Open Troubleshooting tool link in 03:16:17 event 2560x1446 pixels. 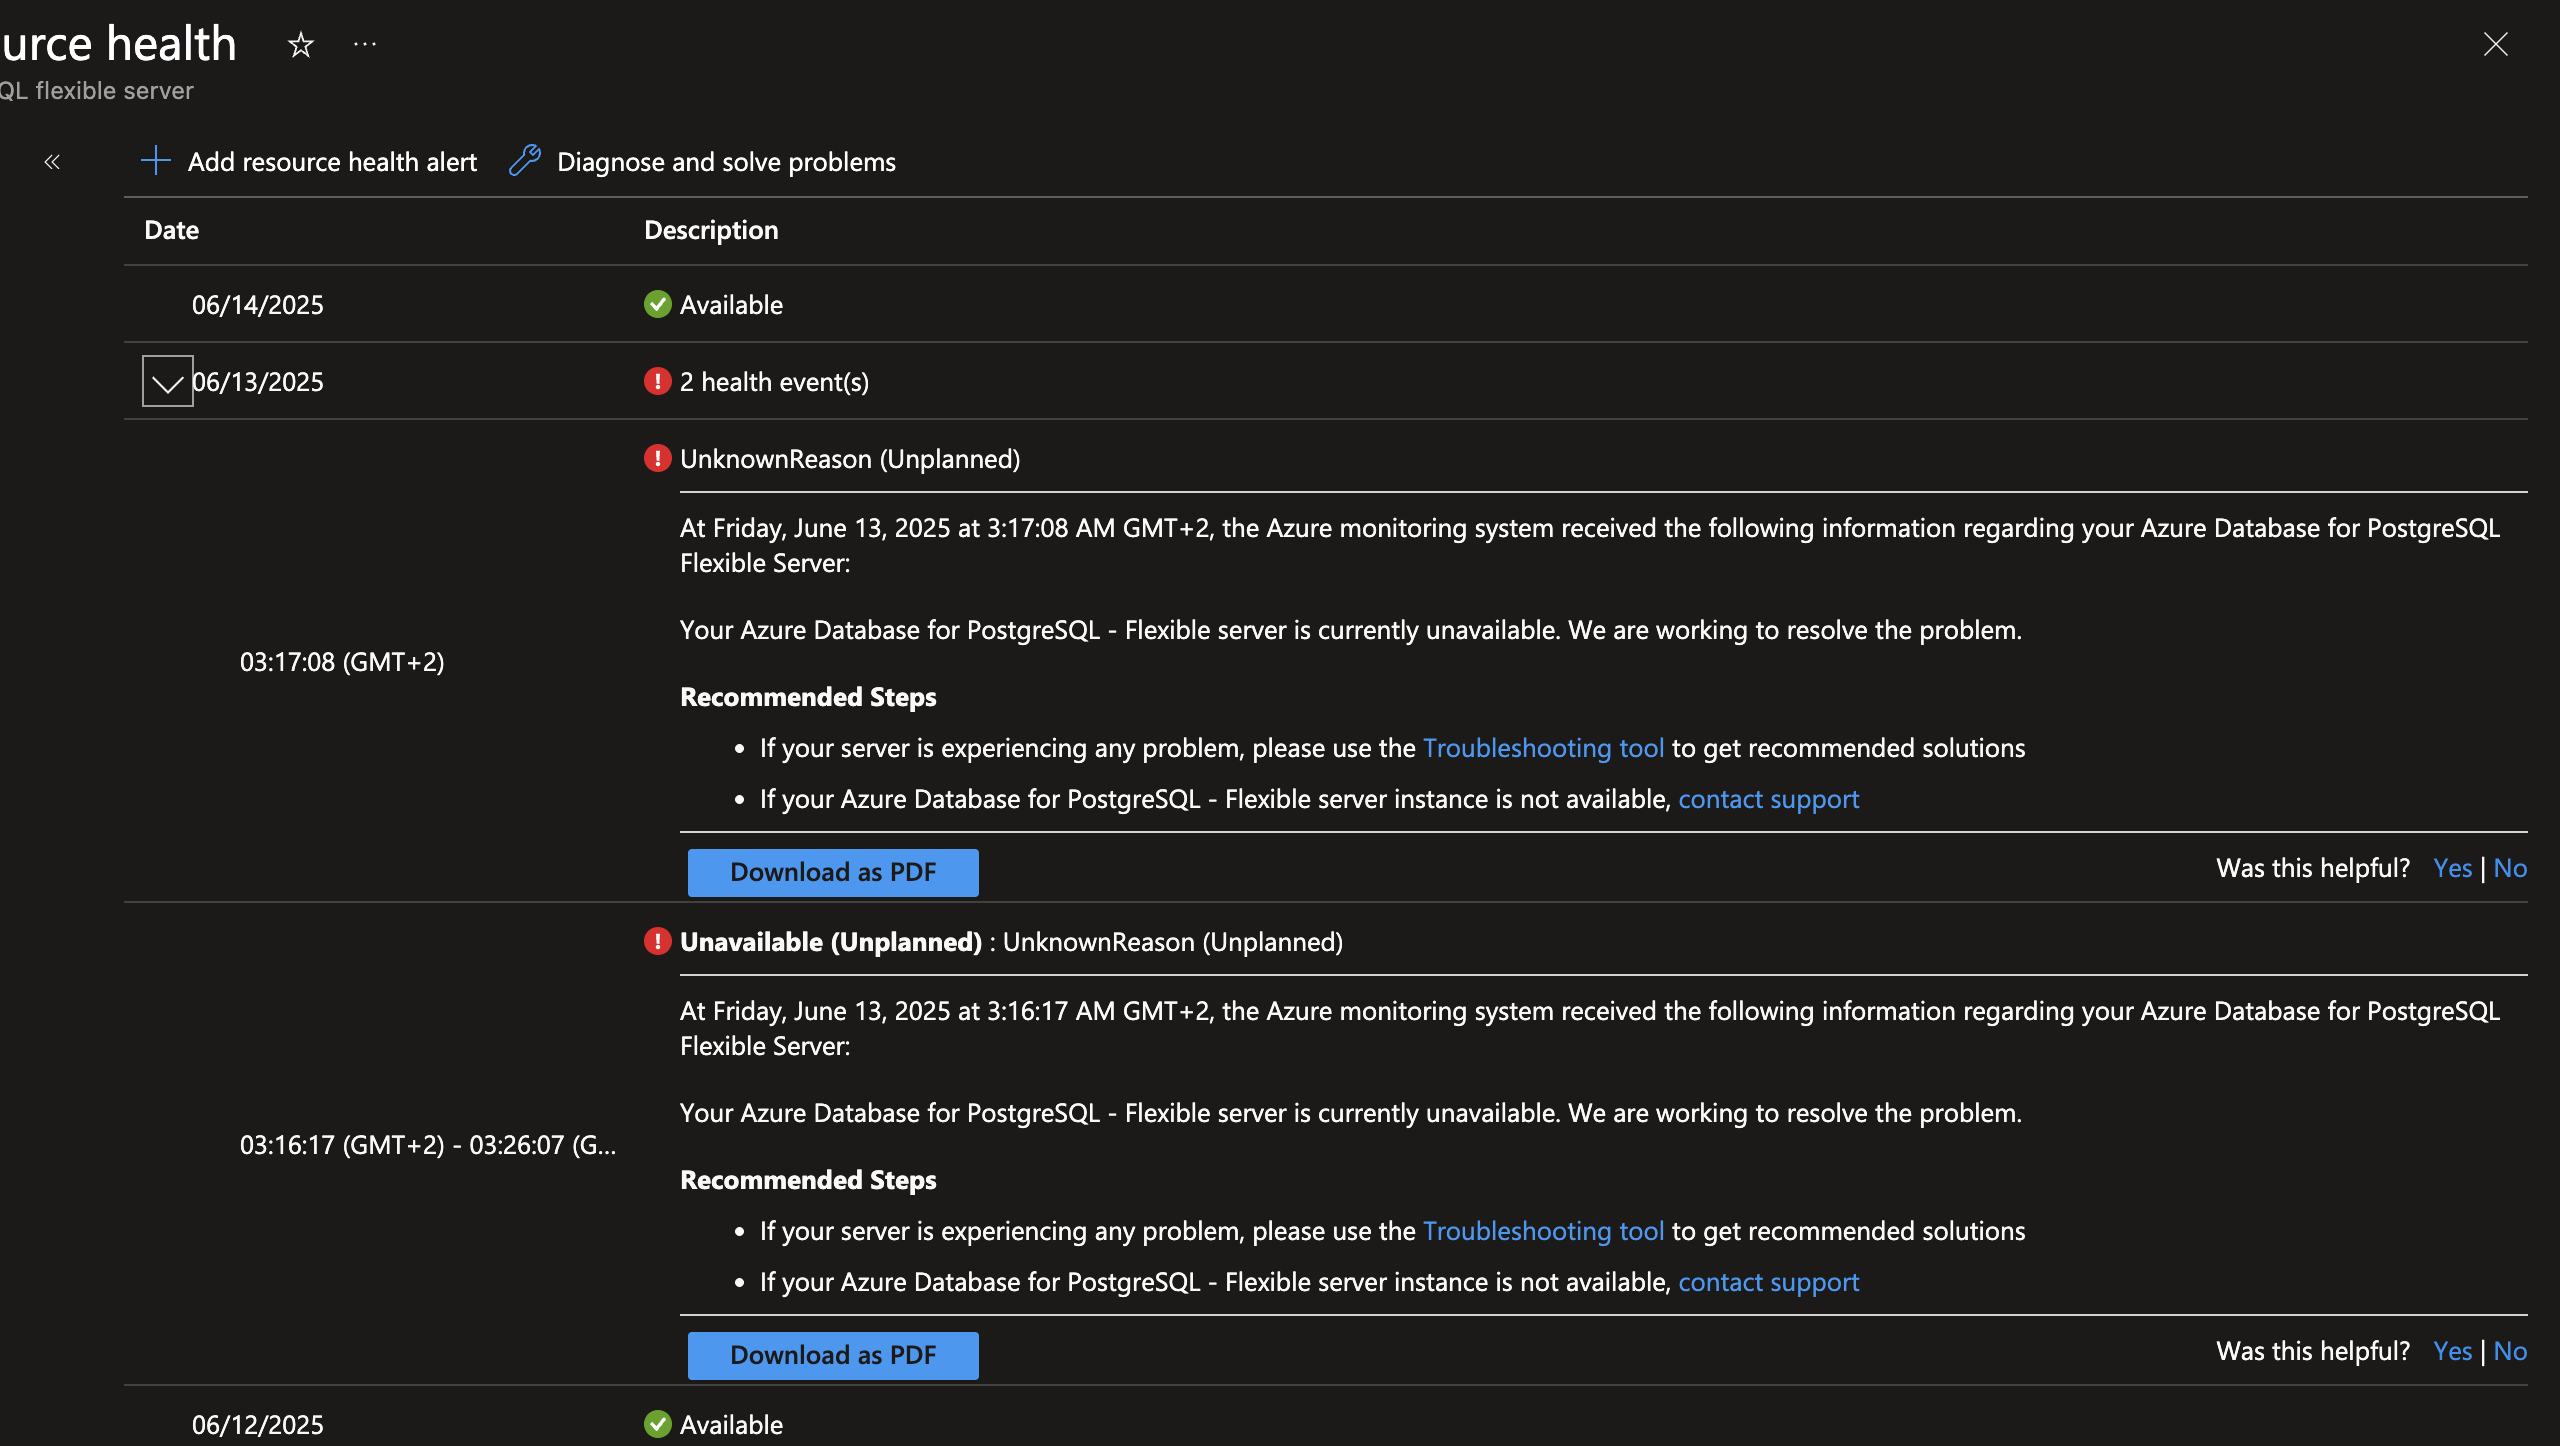(1543, 1231)
